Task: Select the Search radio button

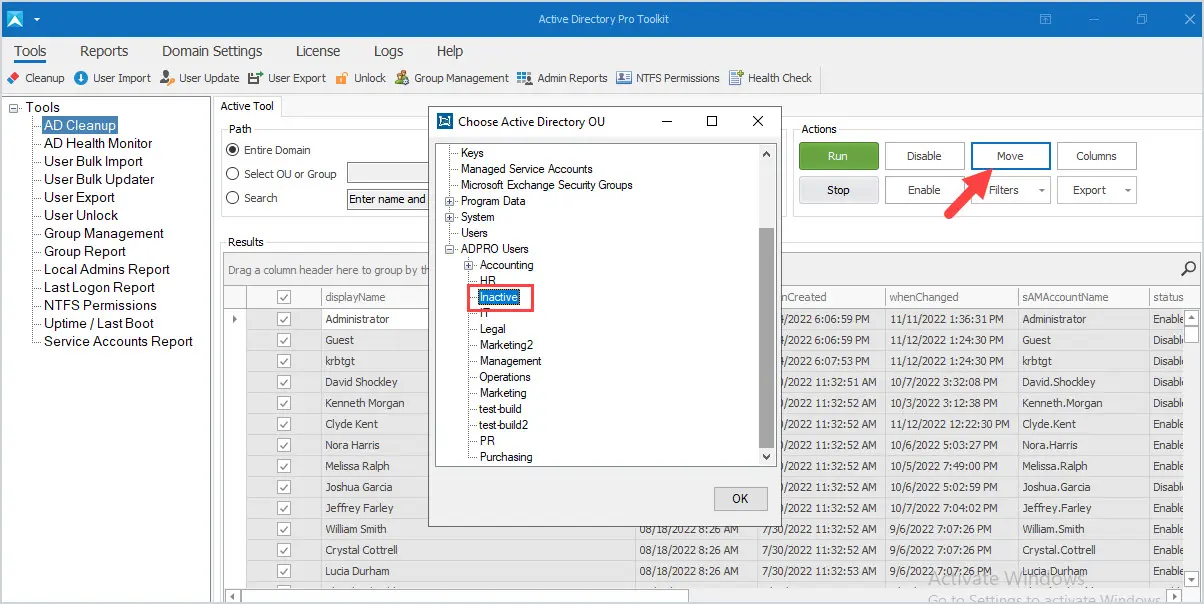Action: pos(234,198)
